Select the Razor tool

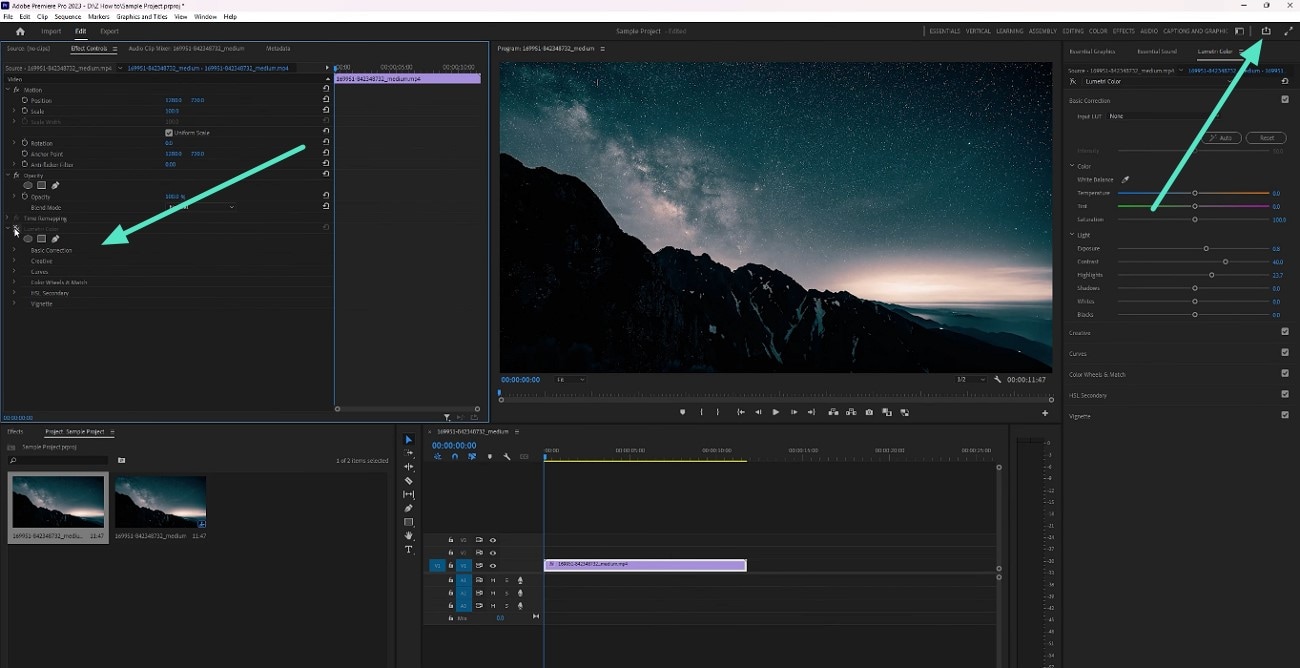click(409, 481)
